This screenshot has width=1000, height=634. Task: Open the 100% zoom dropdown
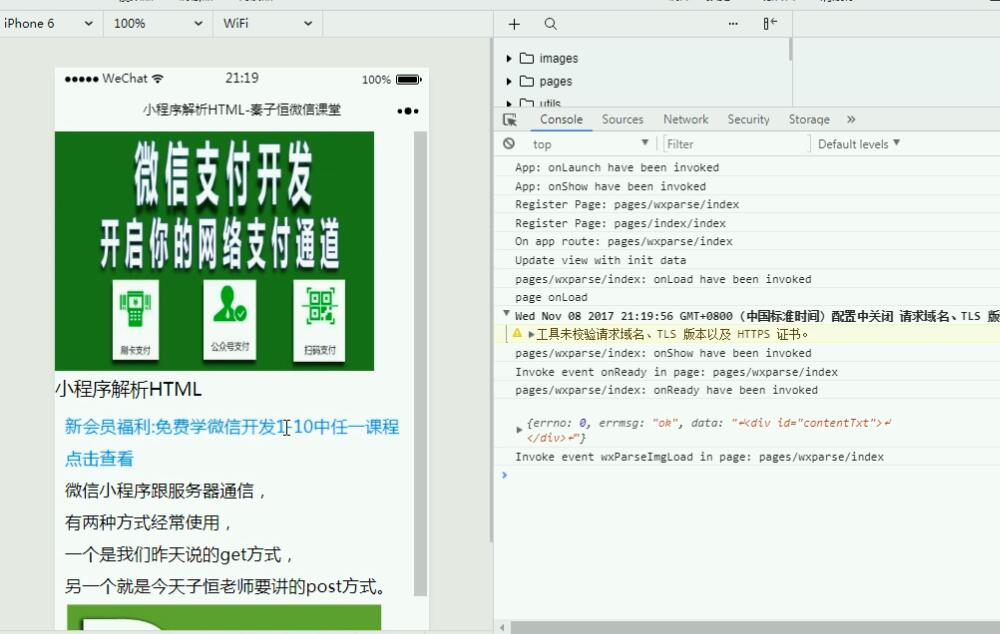coord(158,24)
